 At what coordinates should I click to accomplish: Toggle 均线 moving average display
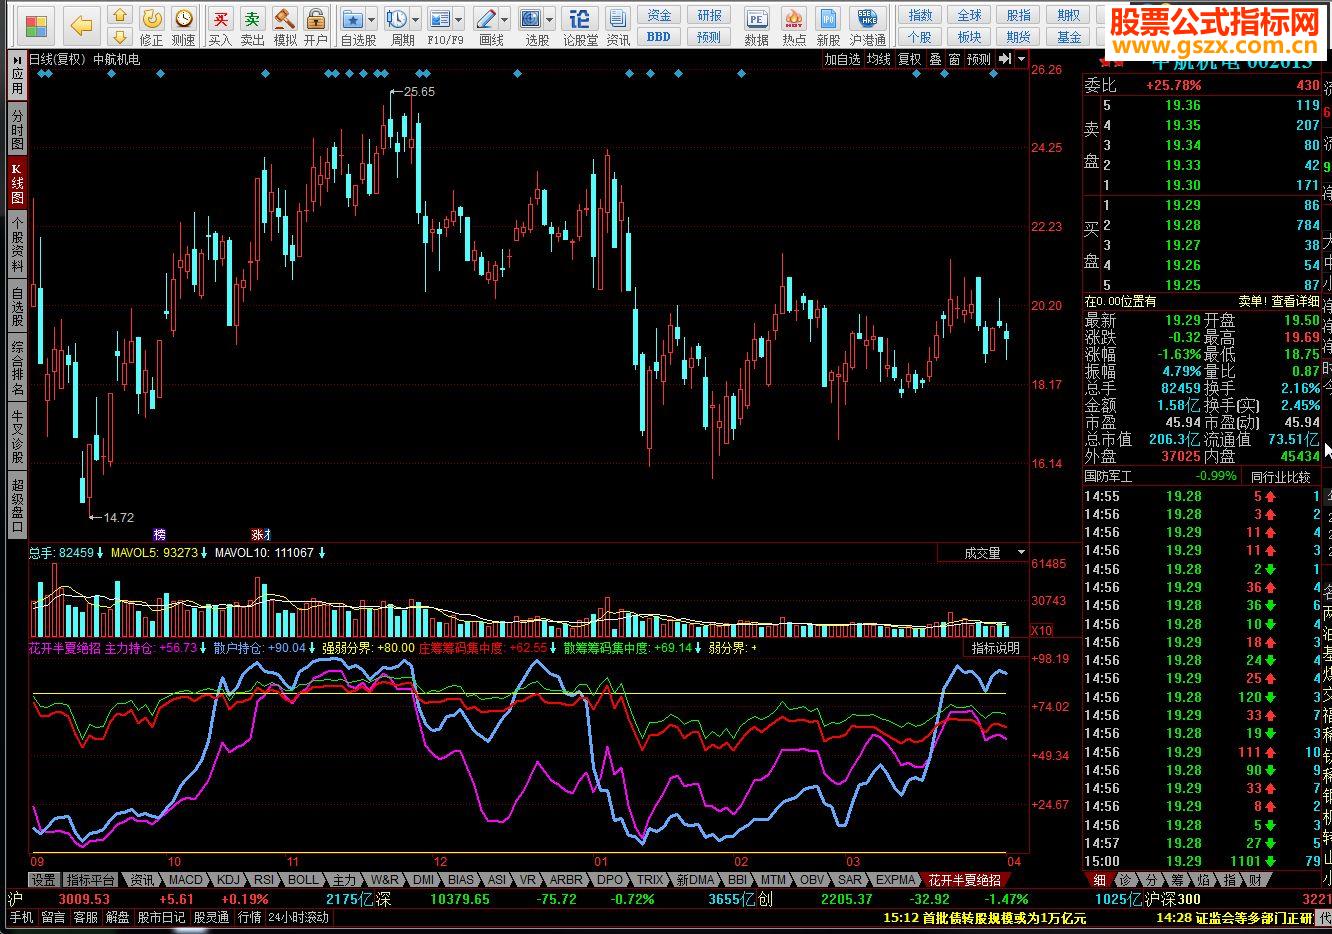coord(878,60)
